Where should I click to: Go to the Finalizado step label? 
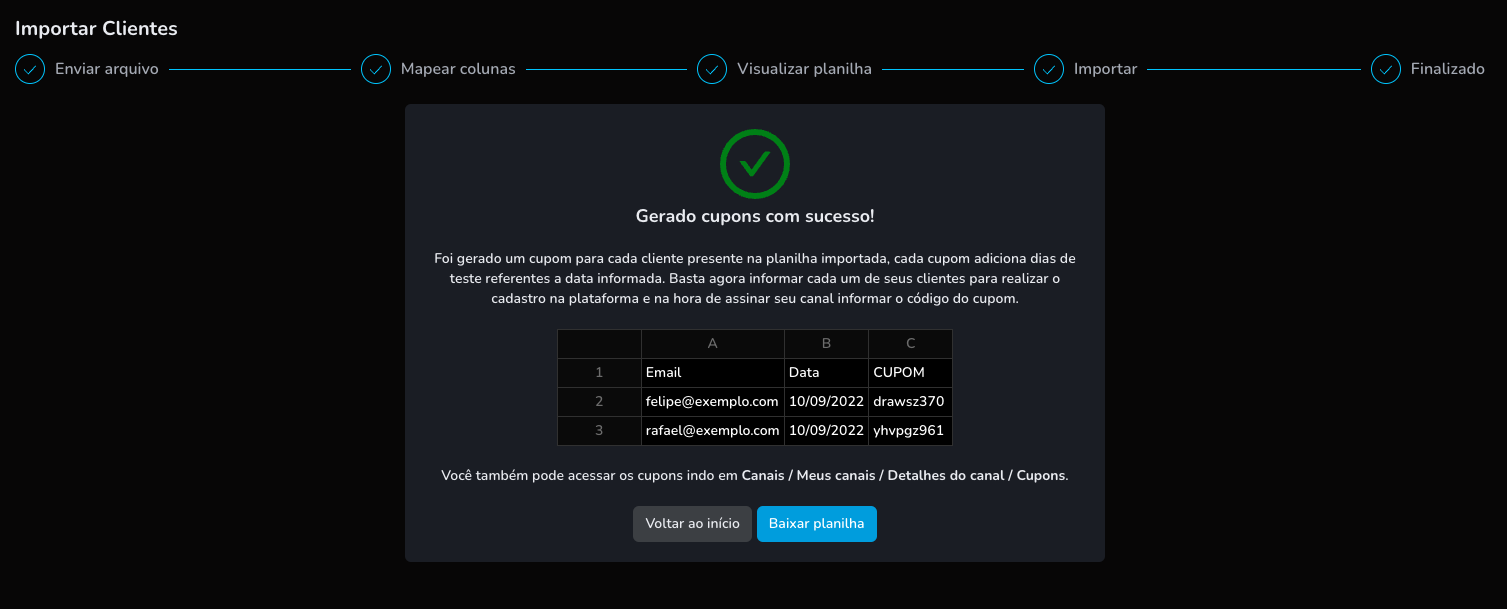point(1447,69)
